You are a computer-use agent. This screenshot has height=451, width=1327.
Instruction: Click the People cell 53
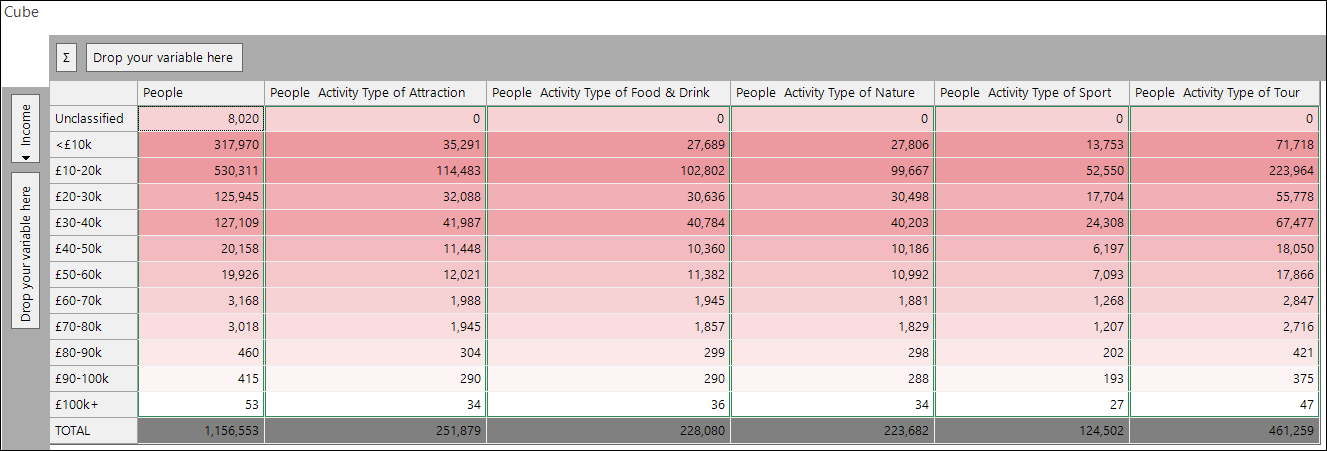tap(201, 404)
